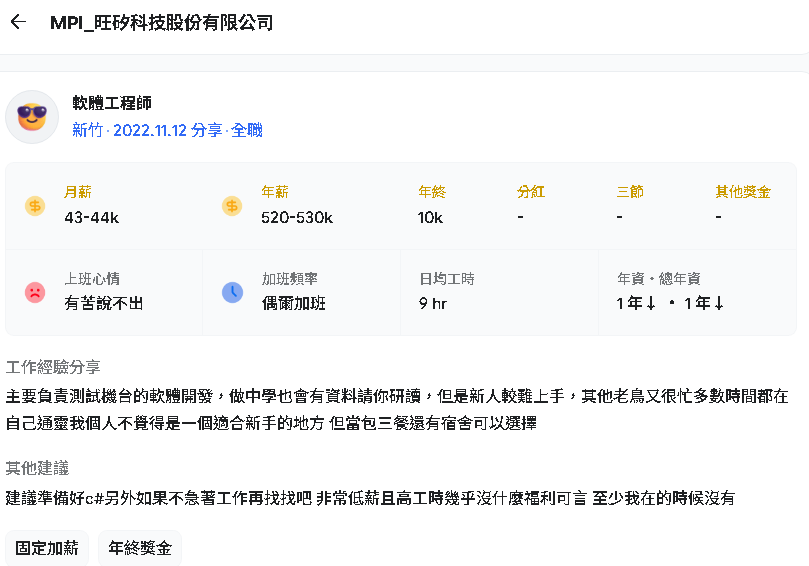809x566 pixels.
Task: Click the 其他獎金 label
Action: [x=743, y=192]
